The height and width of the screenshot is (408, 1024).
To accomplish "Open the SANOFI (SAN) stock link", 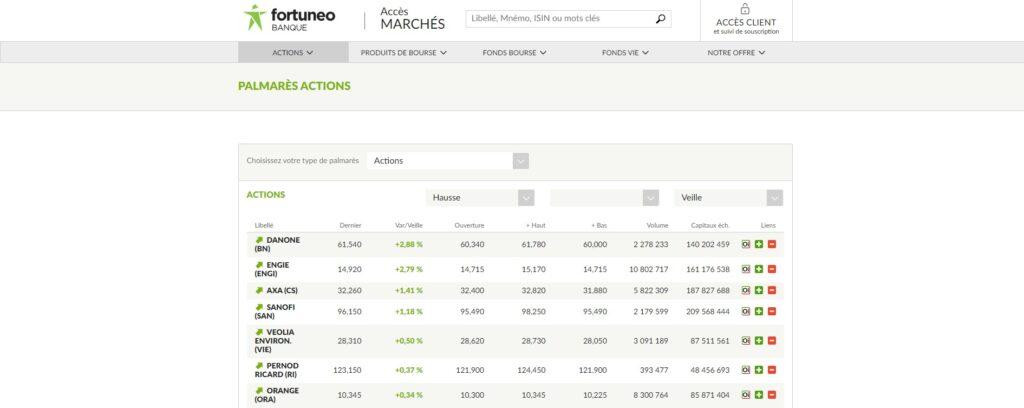I will 275,311.
